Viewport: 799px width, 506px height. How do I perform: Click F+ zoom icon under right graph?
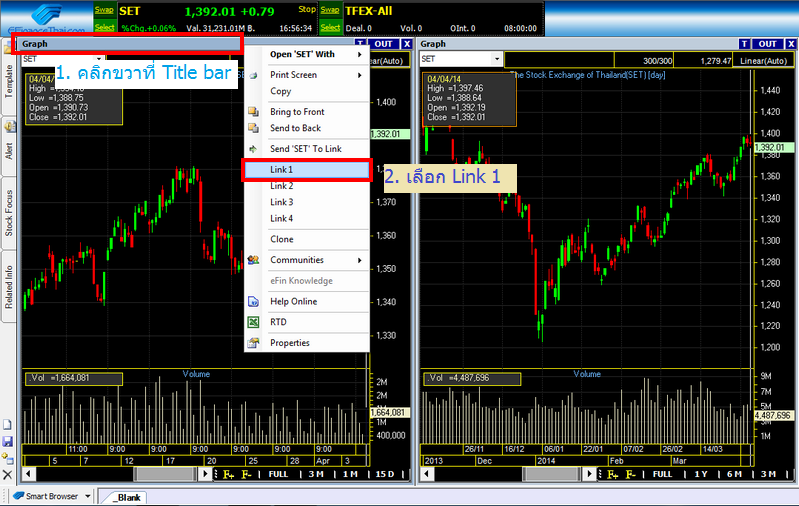point(612,474)
